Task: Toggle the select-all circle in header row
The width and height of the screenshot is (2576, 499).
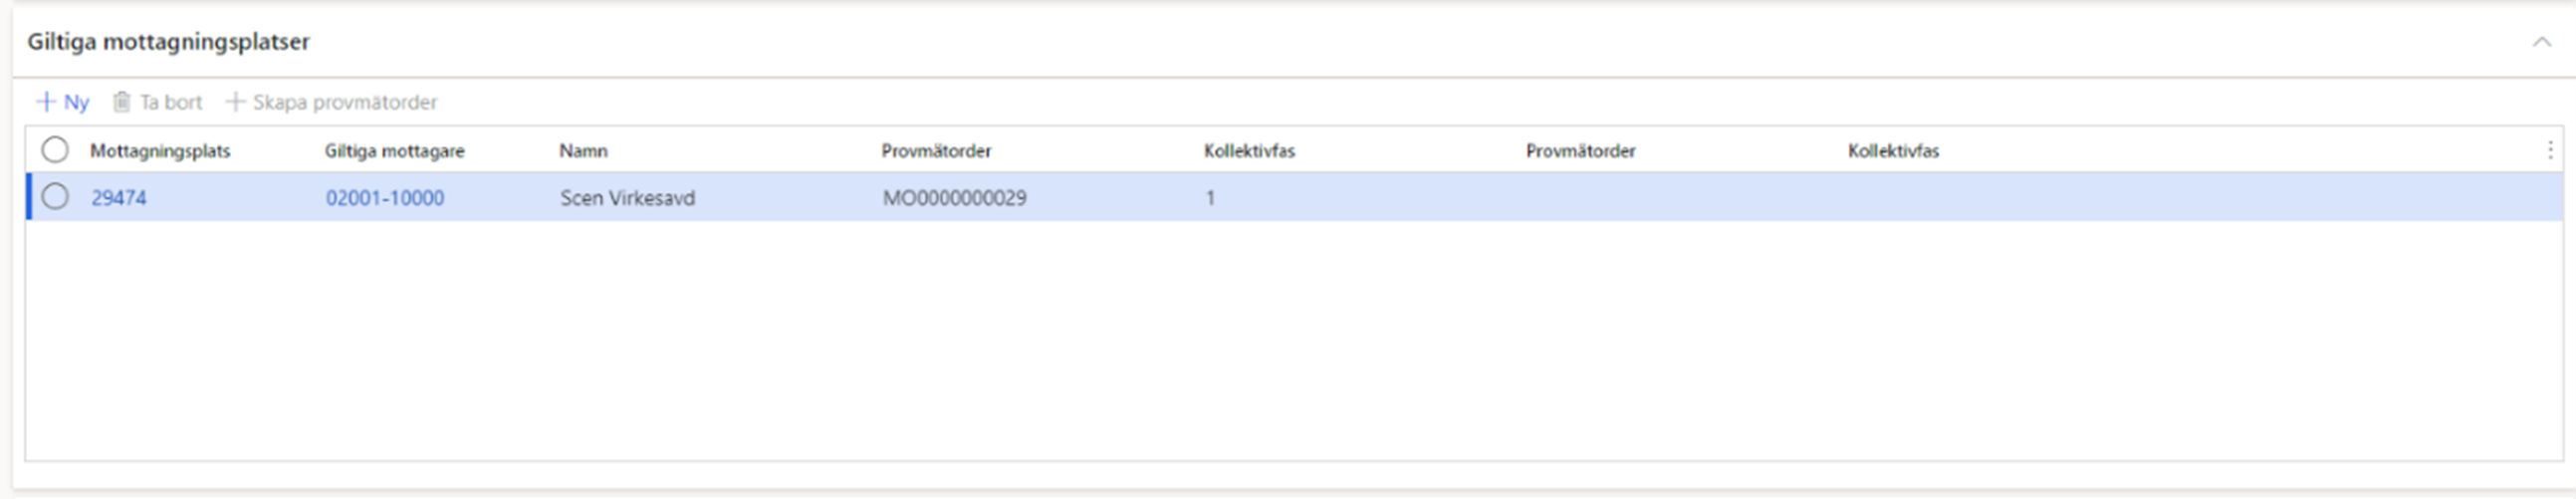Action: tap(55, 150)
